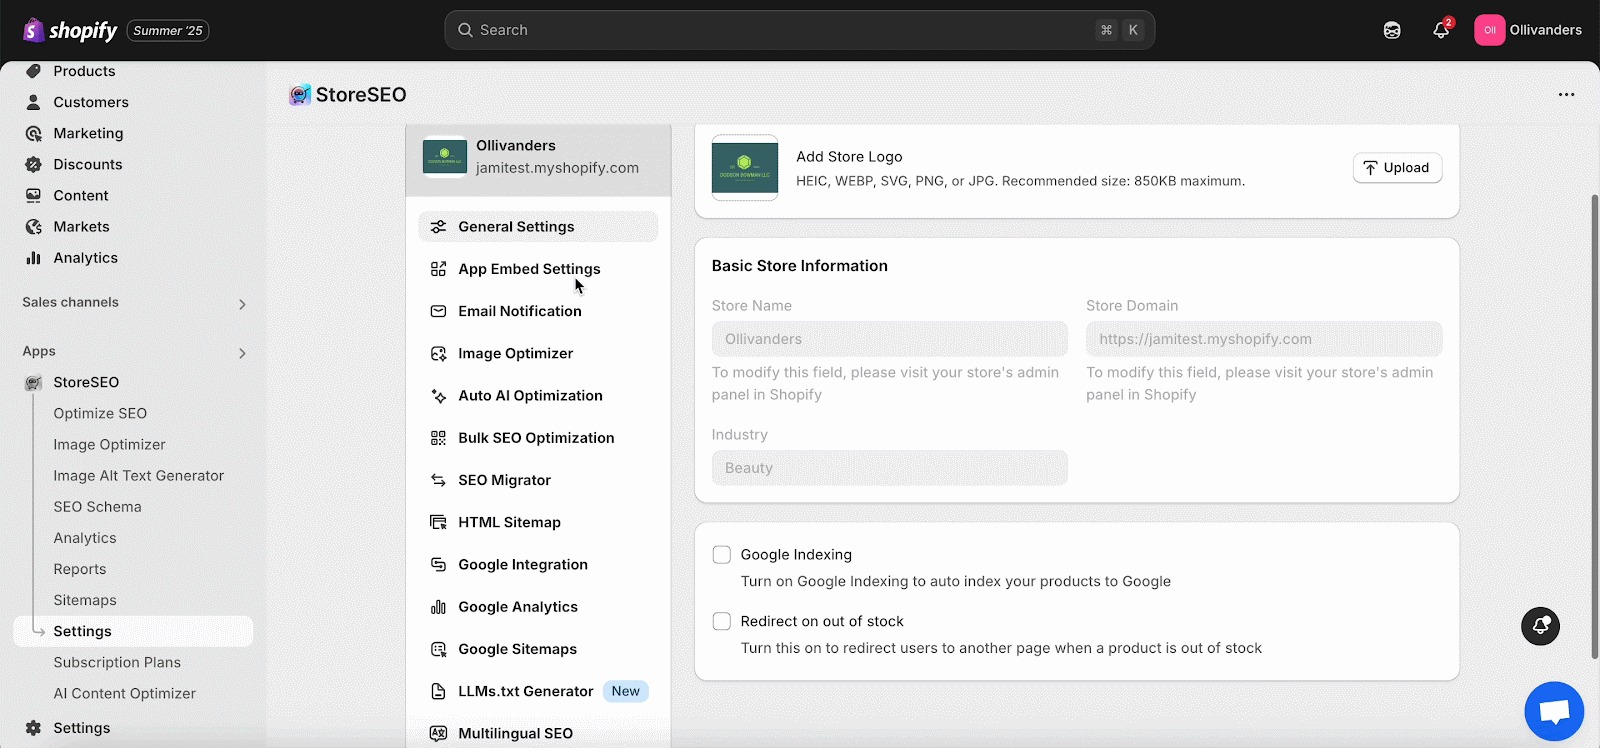The image size is (1600, 748).
Task: Click the Summer '25 edition badge
Action: tap(167, 31)
